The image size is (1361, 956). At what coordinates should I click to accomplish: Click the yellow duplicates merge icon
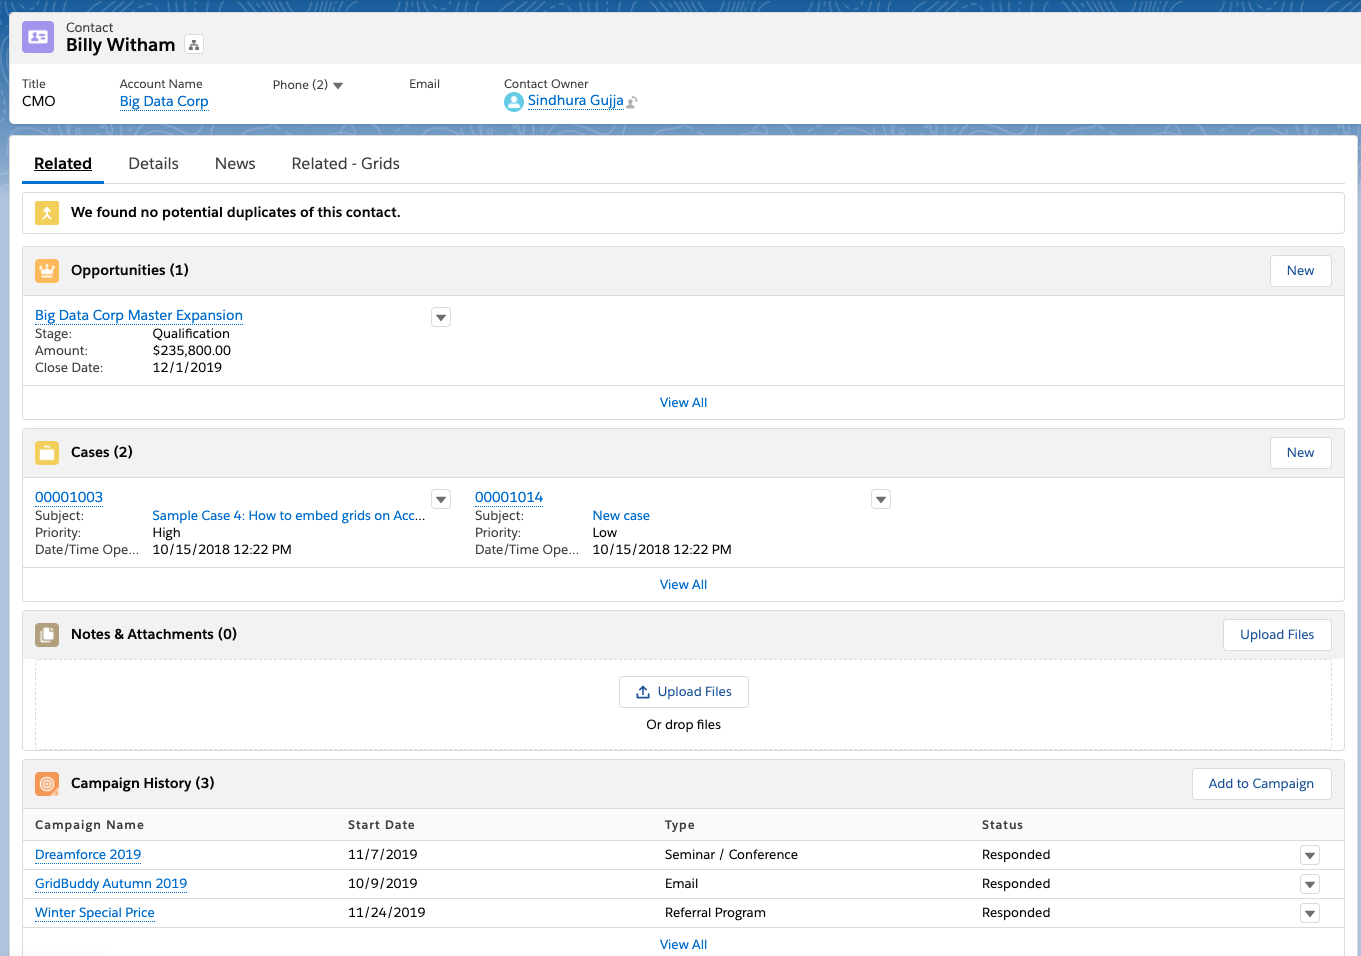[47, 213]
